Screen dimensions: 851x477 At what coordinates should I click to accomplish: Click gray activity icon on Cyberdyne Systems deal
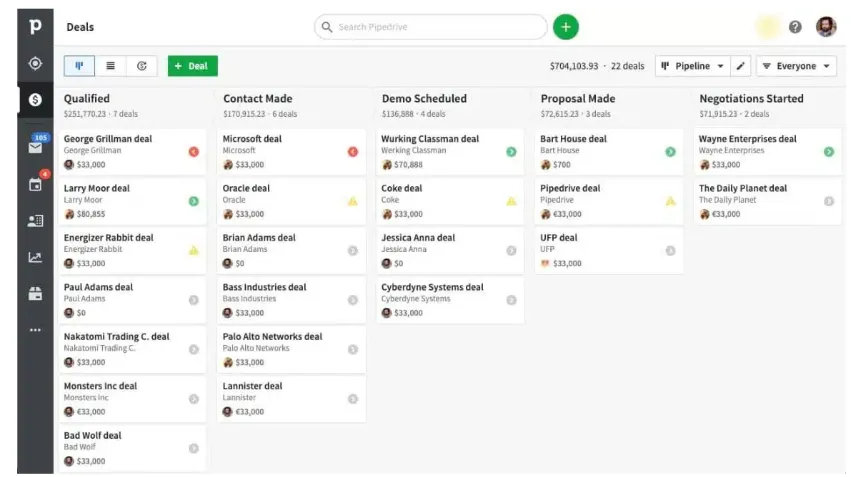[x=511, y=300]
